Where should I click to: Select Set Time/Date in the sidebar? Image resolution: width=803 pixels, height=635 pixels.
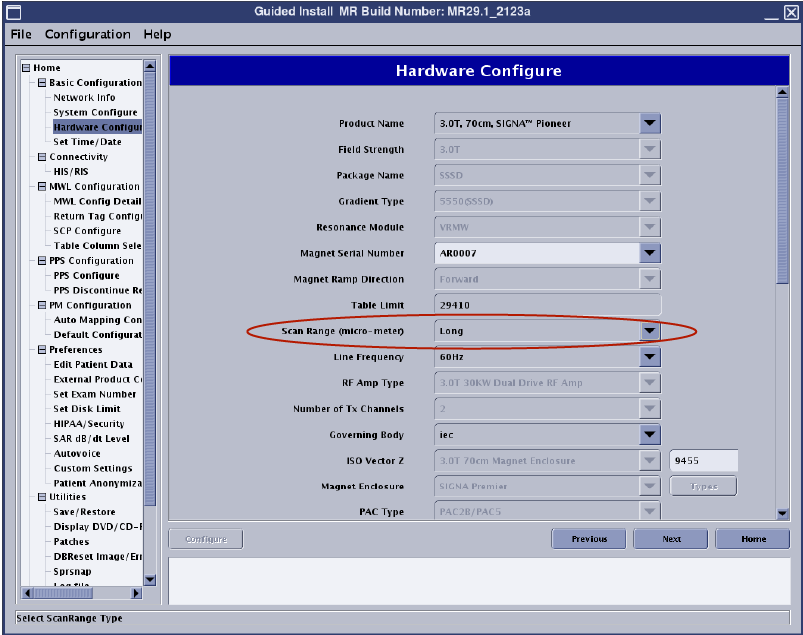87,142
